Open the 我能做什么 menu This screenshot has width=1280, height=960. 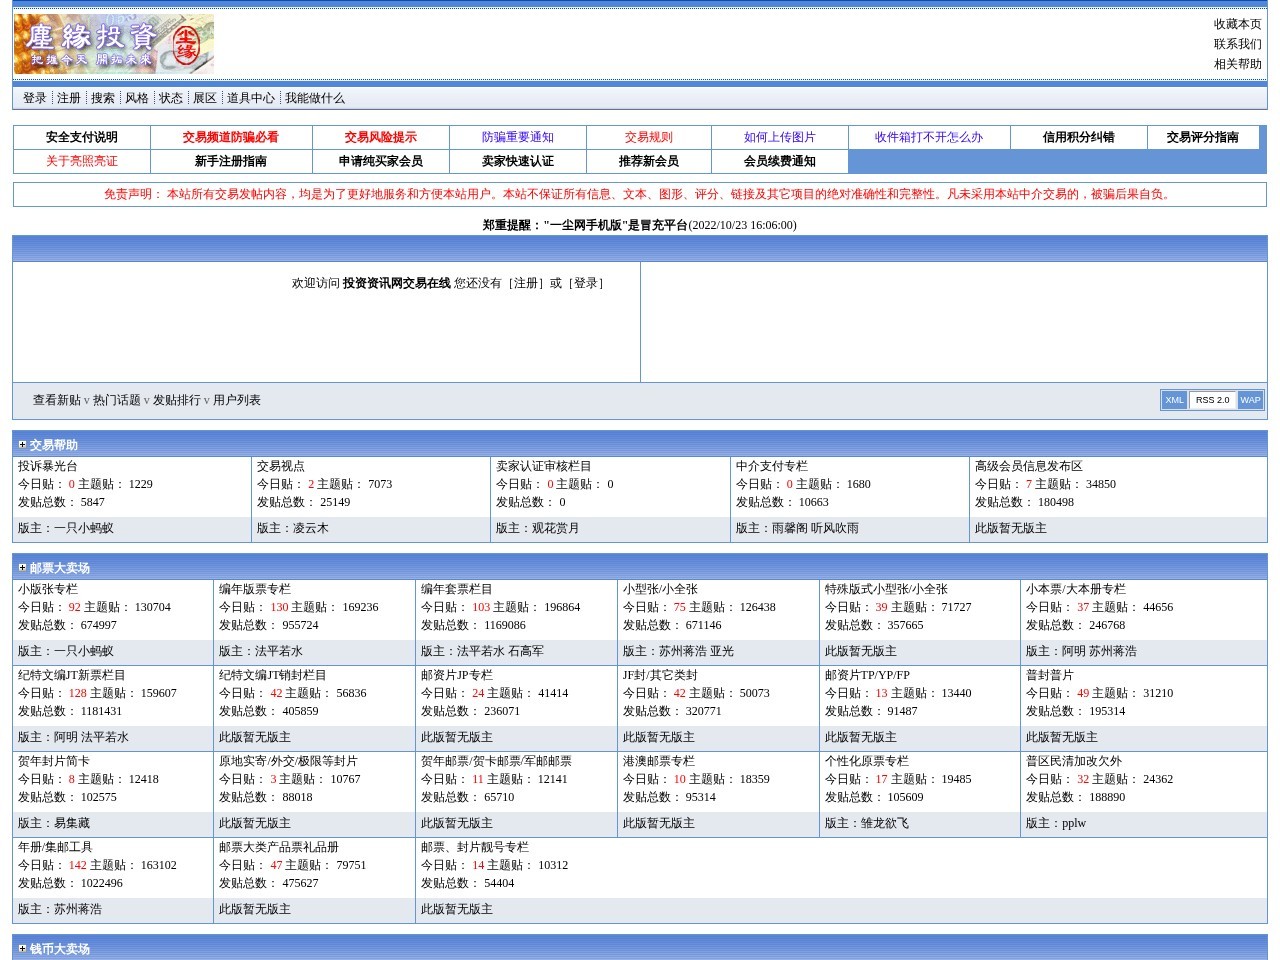(315, 98)
